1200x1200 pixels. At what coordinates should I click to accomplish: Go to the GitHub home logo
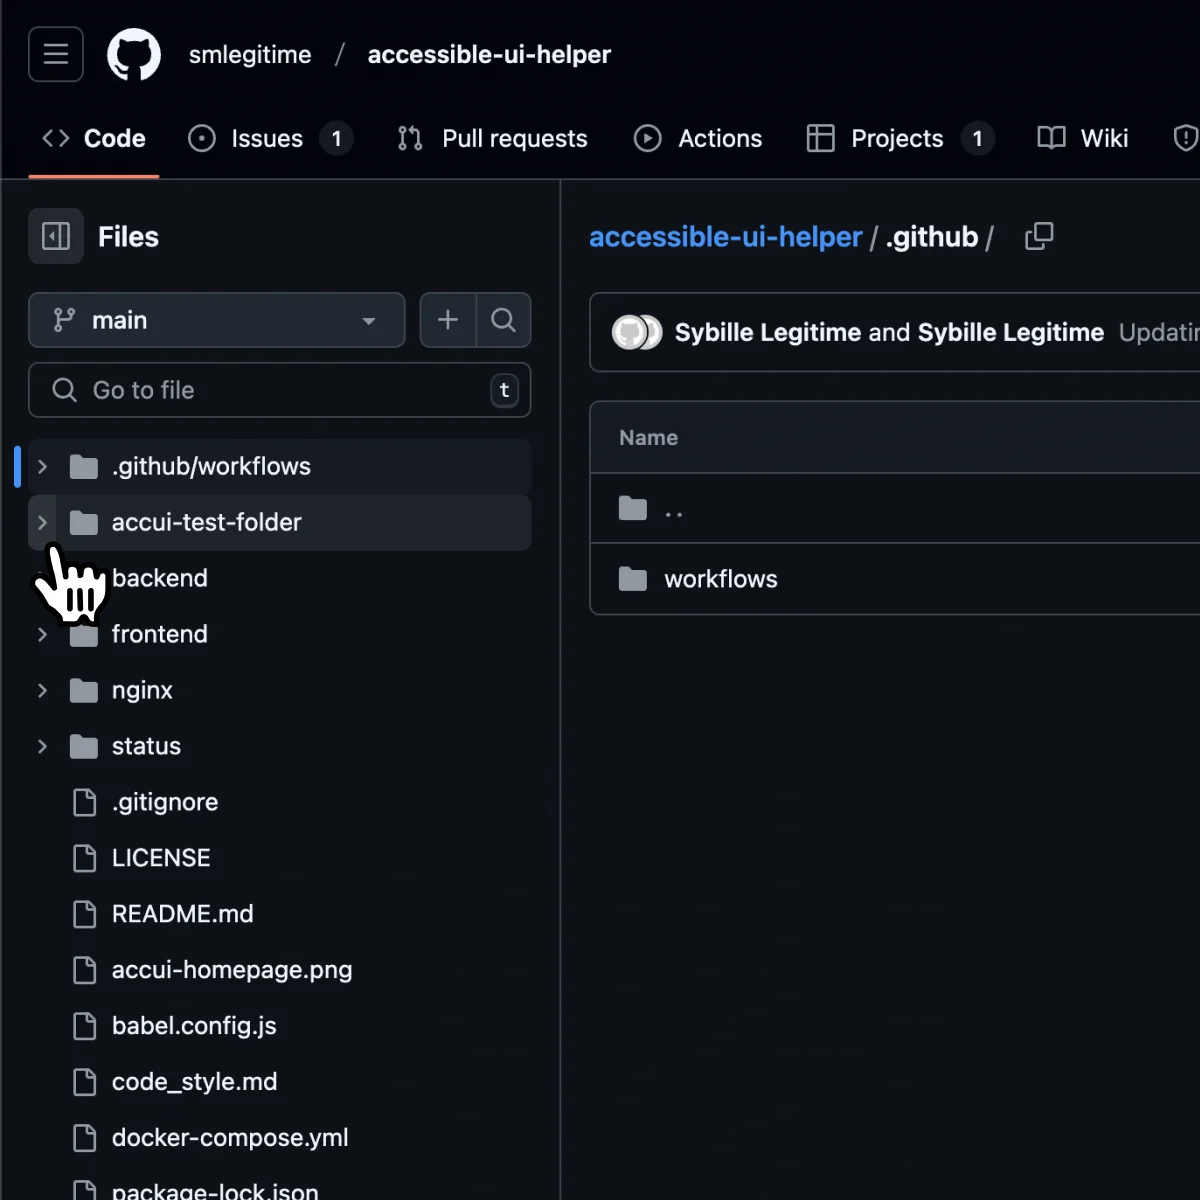pyautogui.click(x=134, y=54)
